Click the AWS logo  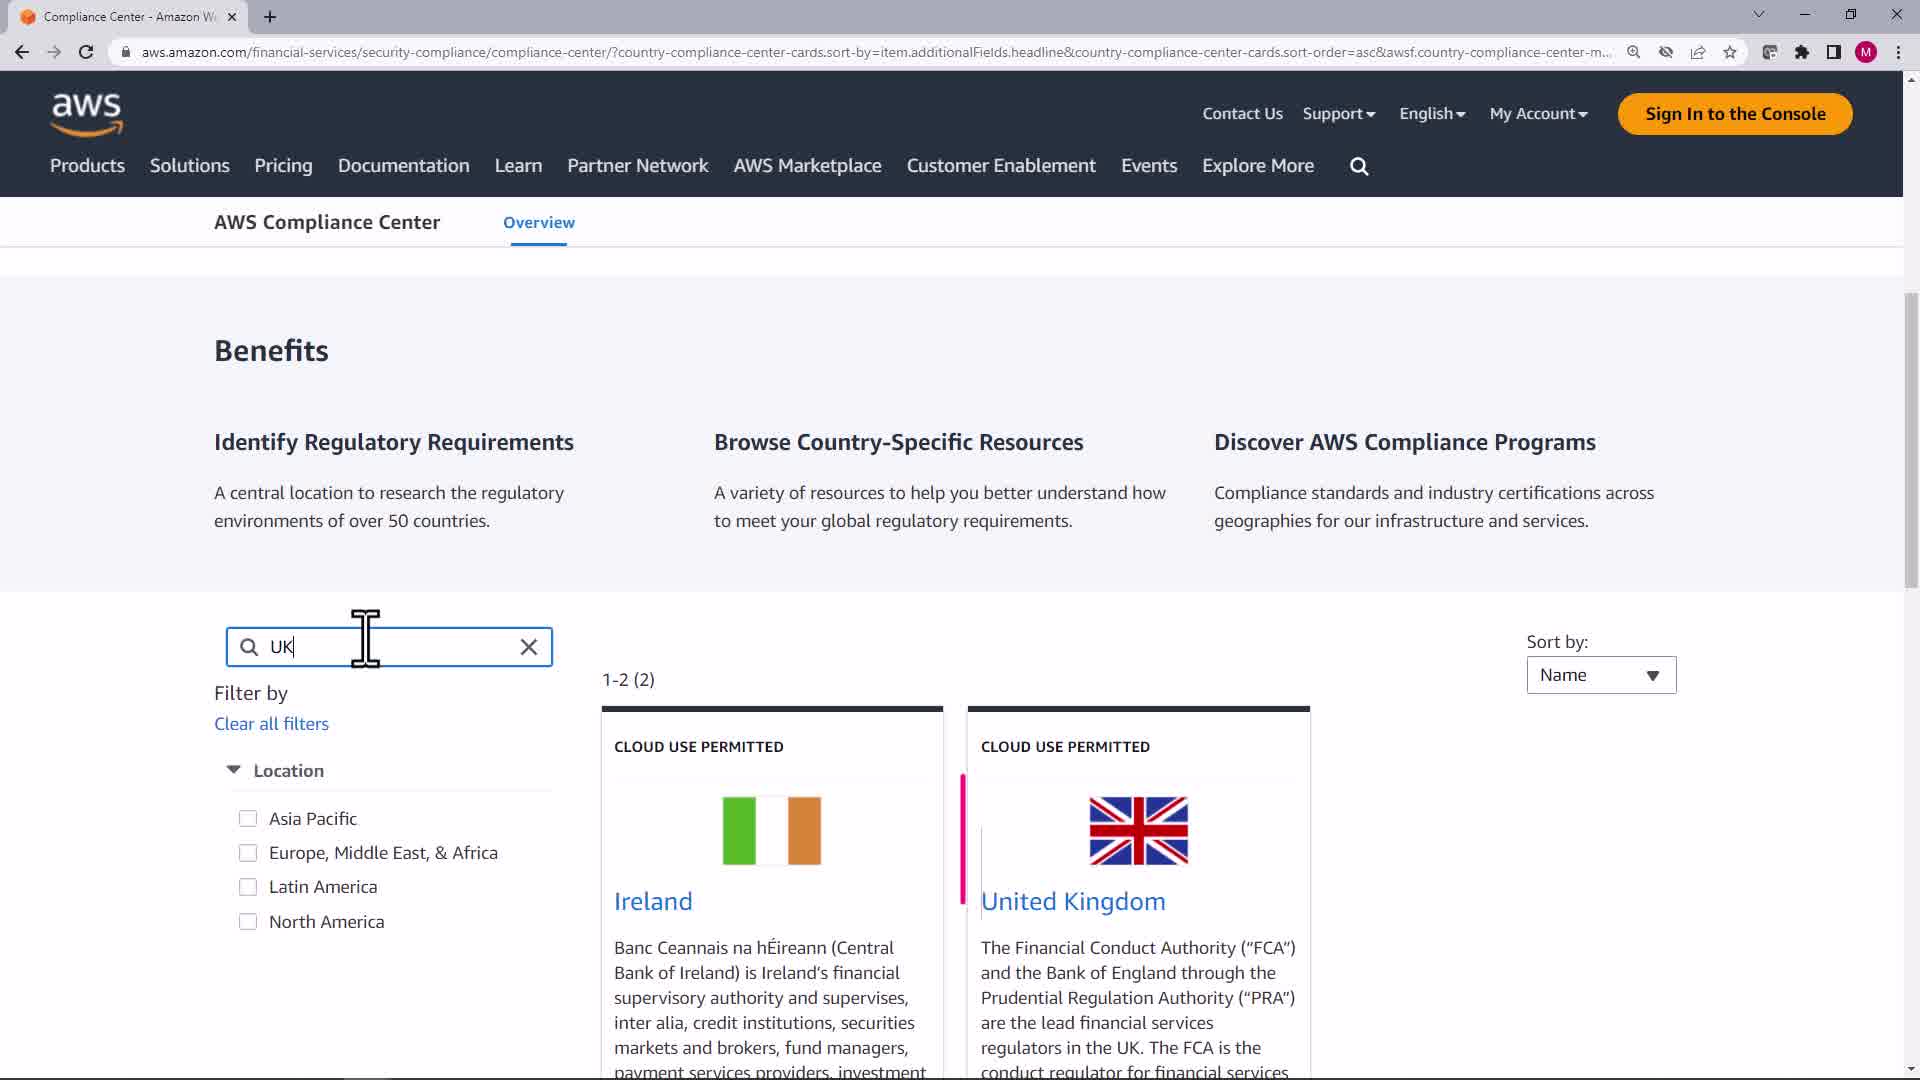click(x=87, y=114)
